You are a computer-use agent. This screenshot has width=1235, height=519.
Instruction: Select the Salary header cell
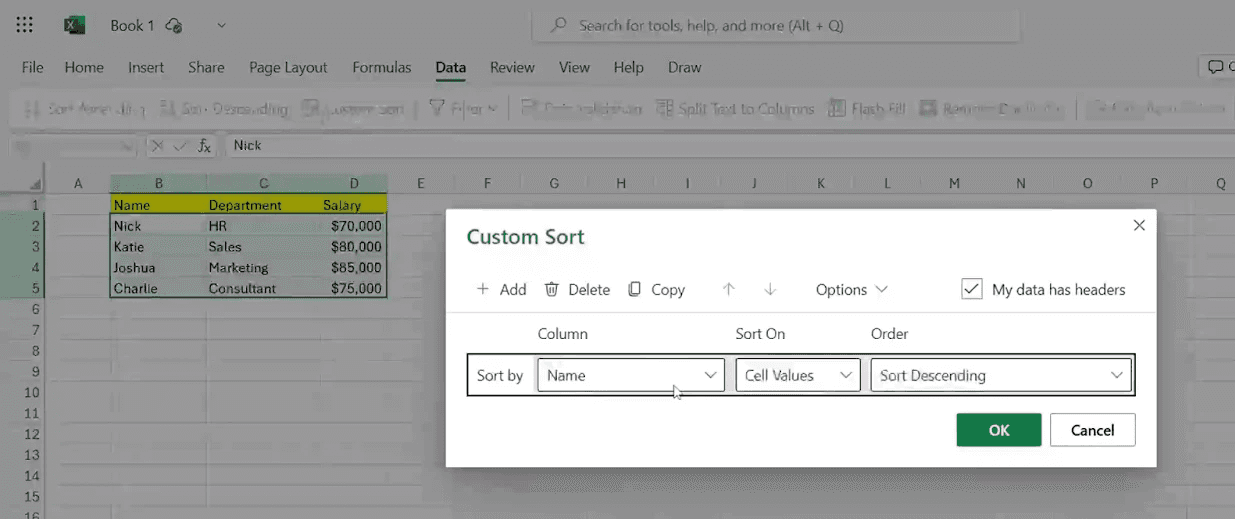tap(353, 204)
